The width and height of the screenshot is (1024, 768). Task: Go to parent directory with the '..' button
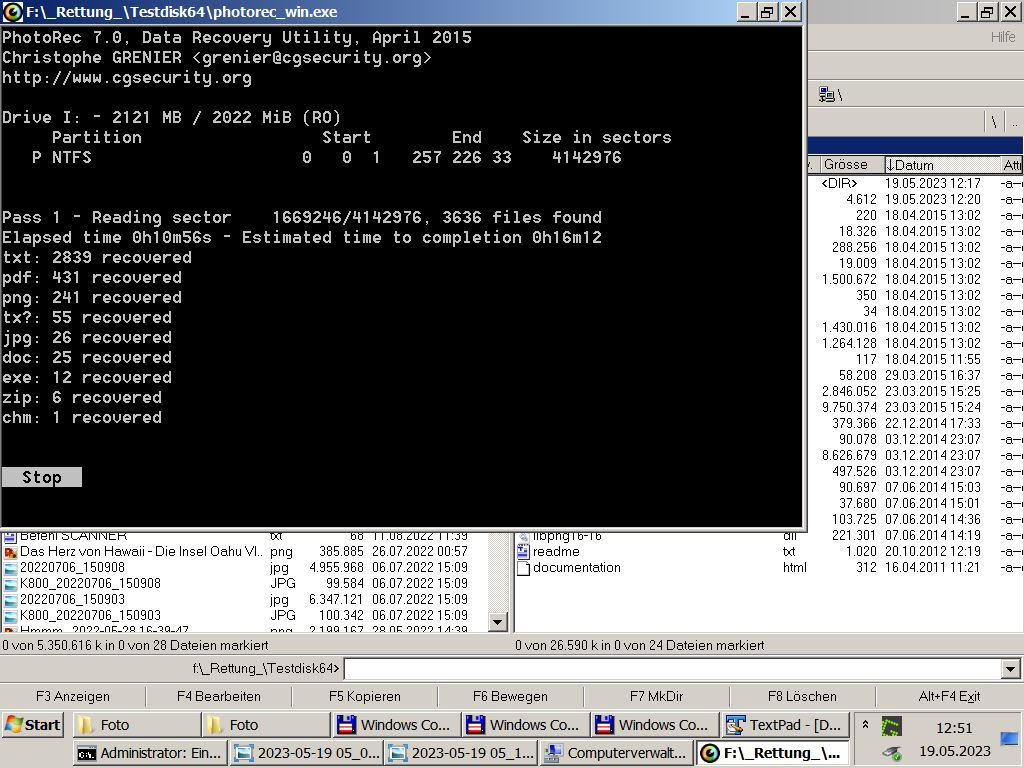(x=1014, y=122)
